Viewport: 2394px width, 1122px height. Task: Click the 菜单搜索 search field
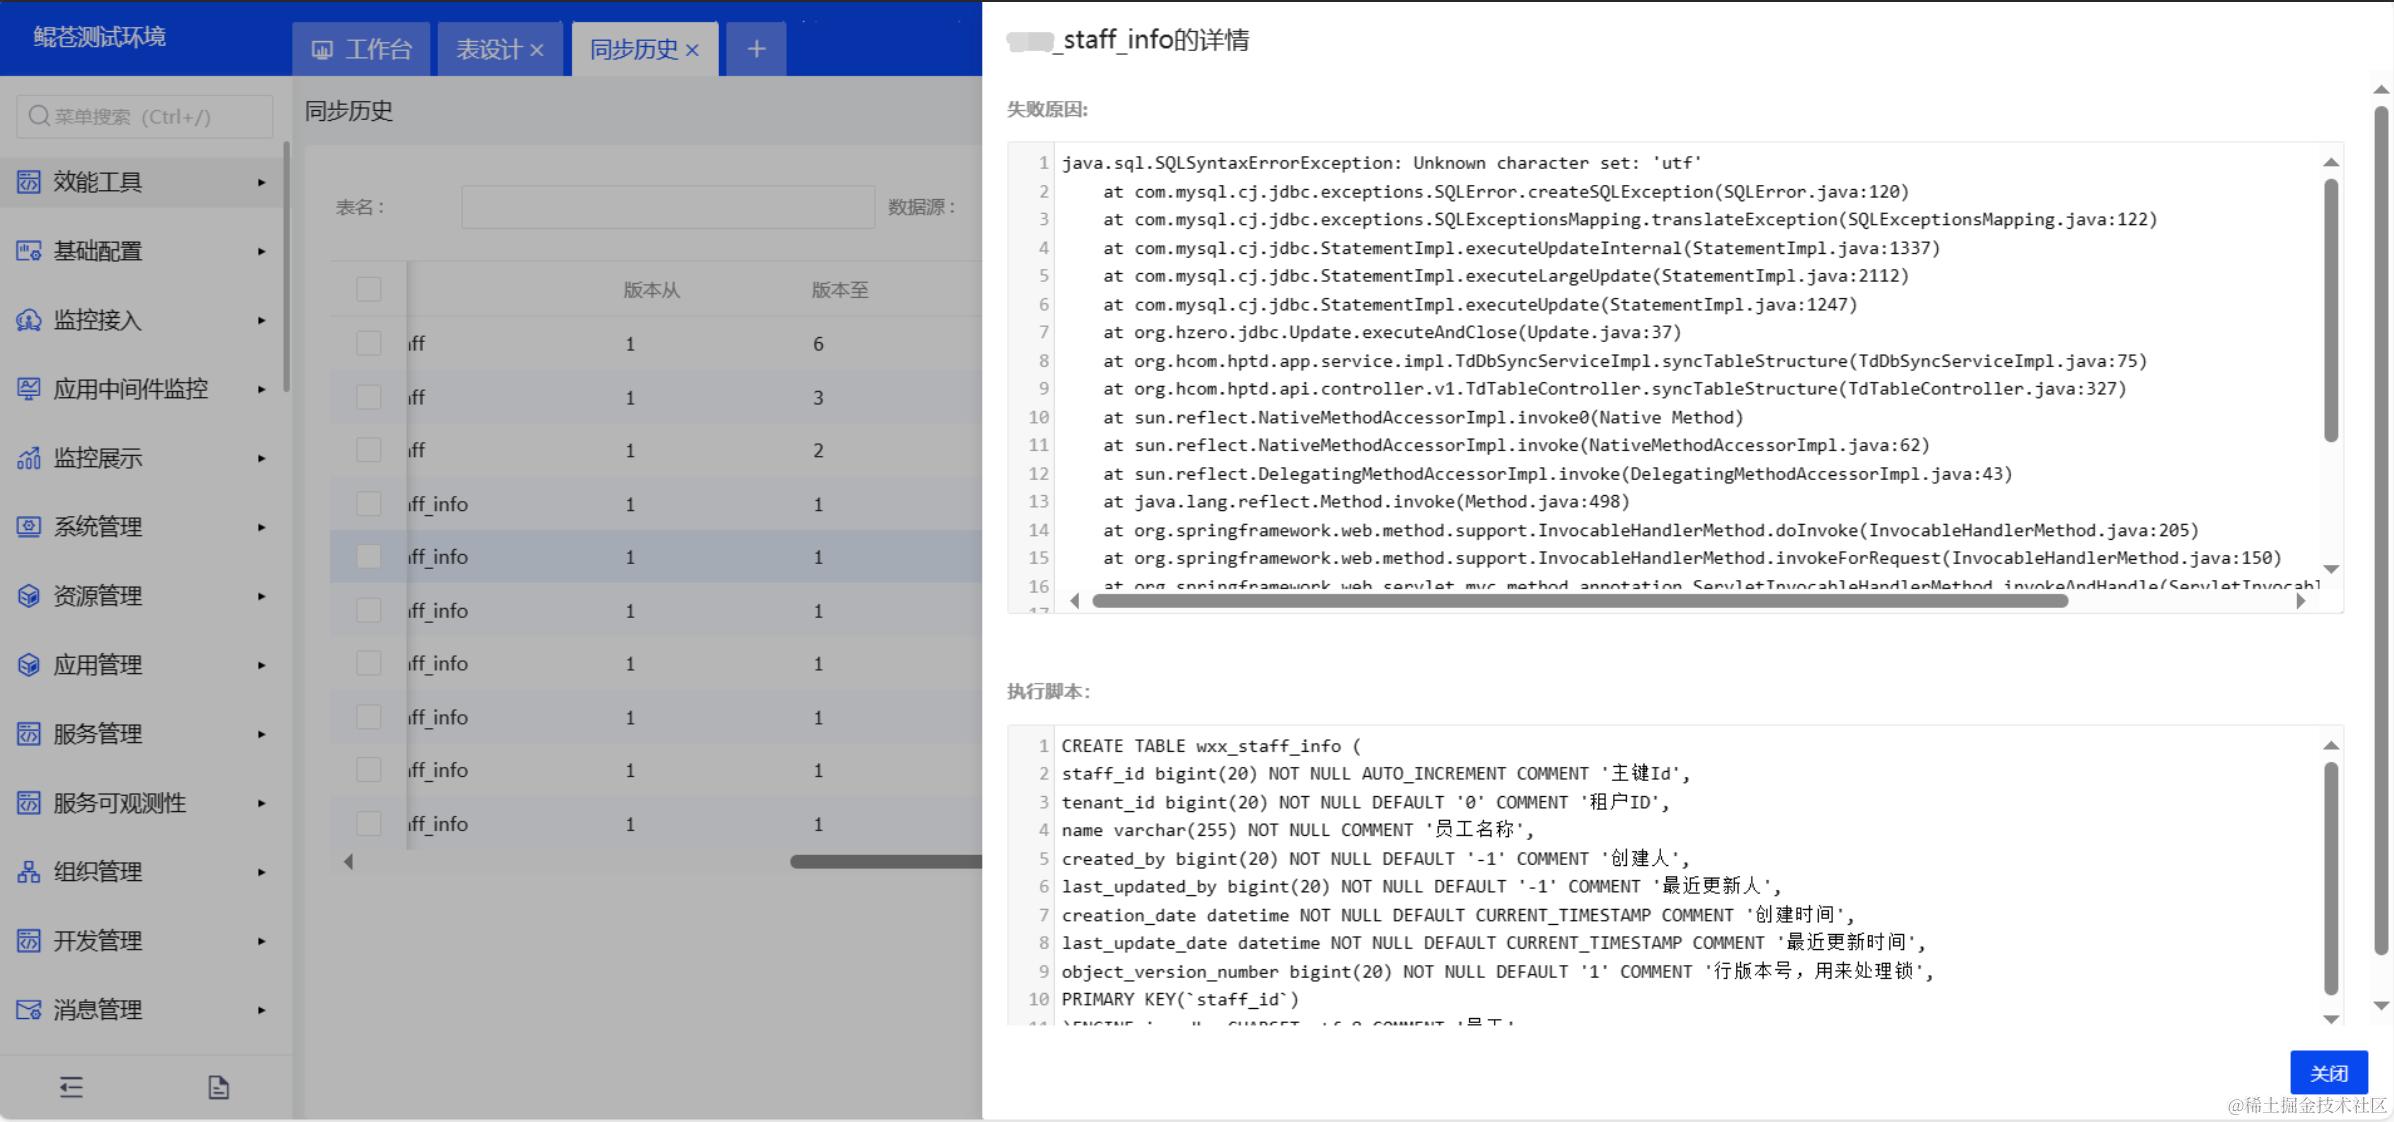(145, 116)
